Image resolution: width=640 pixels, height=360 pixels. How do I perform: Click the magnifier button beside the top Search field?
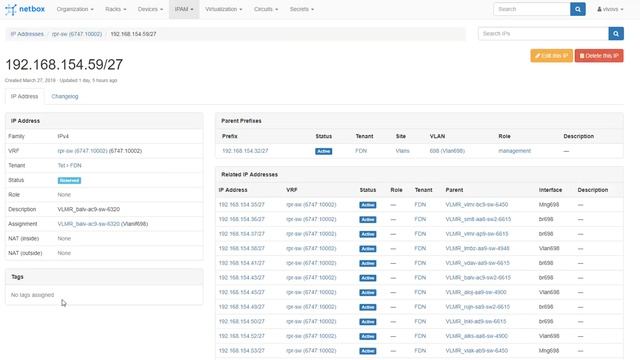pyautogui.click(x=578, y=9)
